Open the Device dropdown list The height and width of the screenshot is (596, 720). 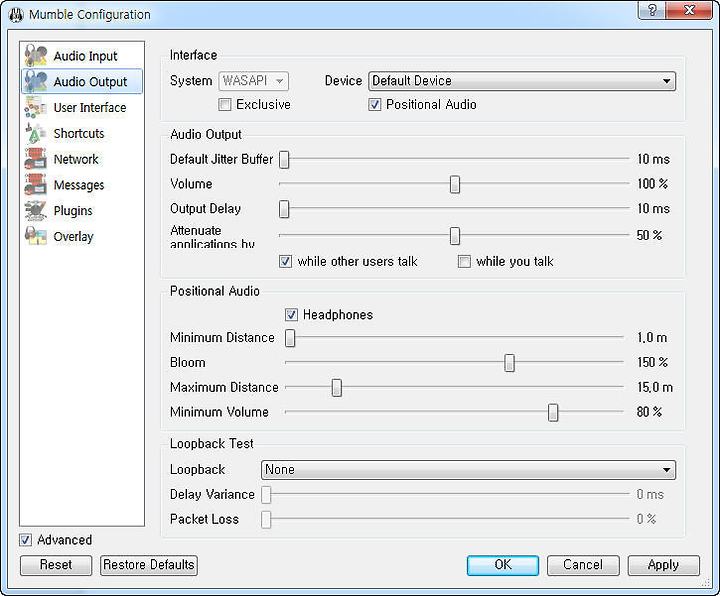(522, 81)
